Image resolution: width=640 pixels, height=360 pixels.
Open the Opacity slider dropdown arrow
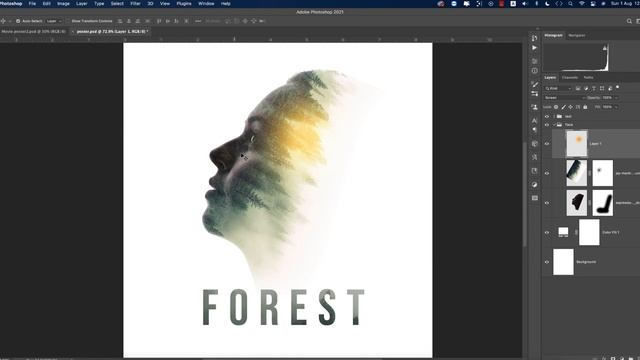pyautogui.click(x=616, y=98)
